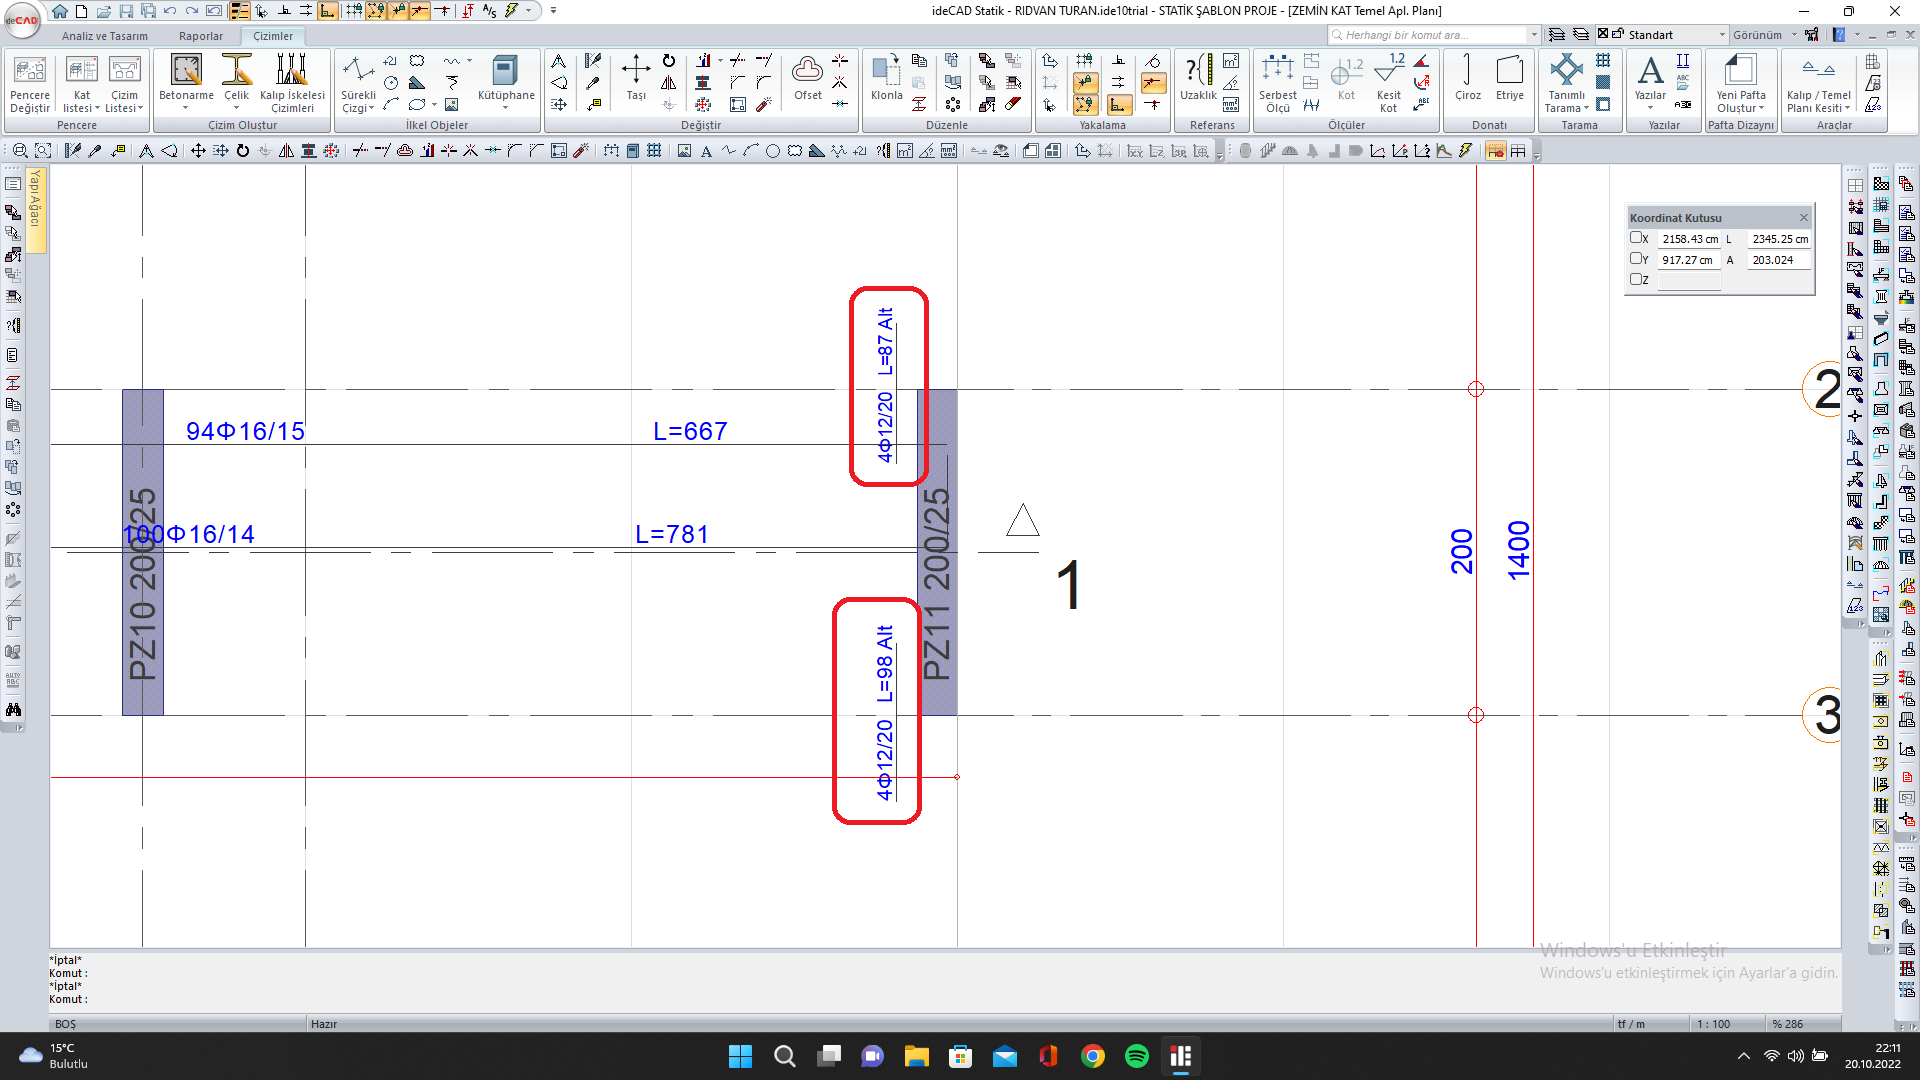Click Yeni Pafta Oluştur
Screen dimensions: 1920x1080
pos(1741,84)
